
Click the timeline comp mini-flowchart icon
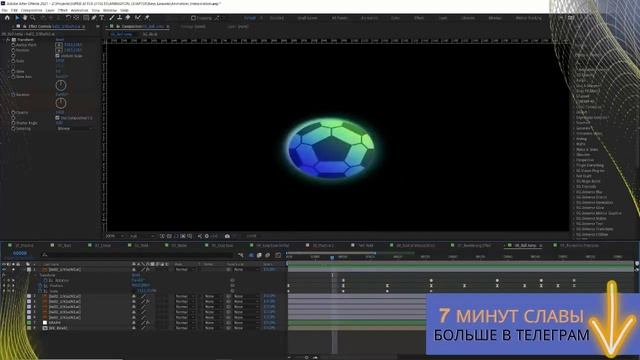(x=240, y=255)
